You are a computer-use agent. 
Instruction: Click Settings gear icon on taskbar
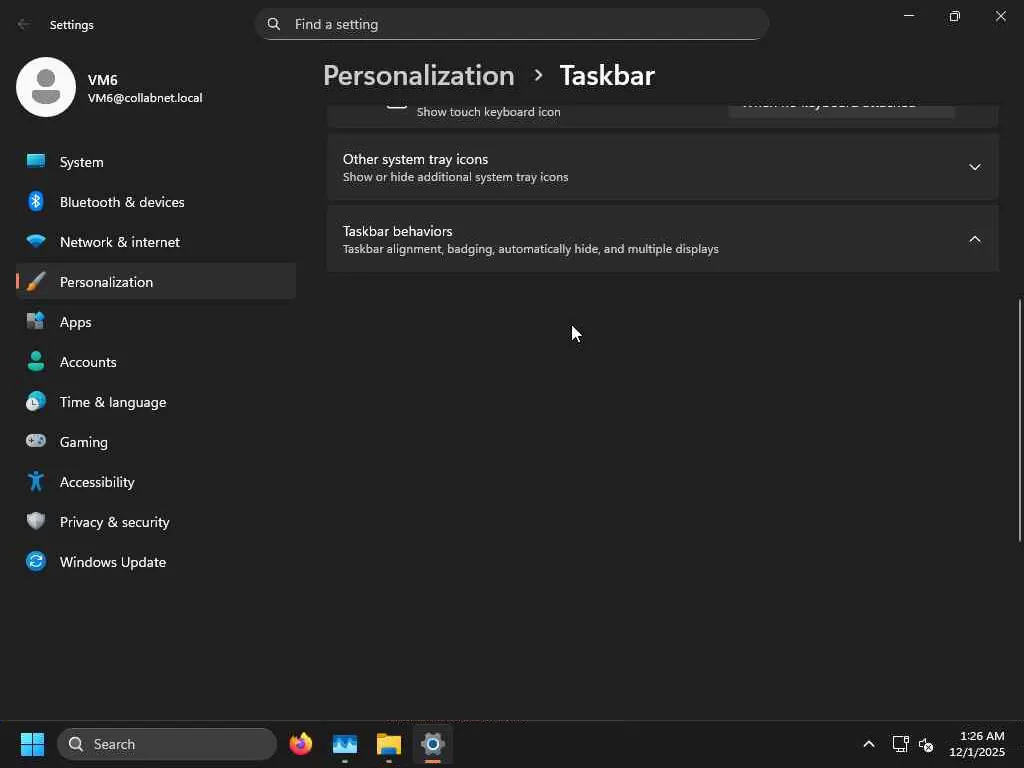point(432,744)
